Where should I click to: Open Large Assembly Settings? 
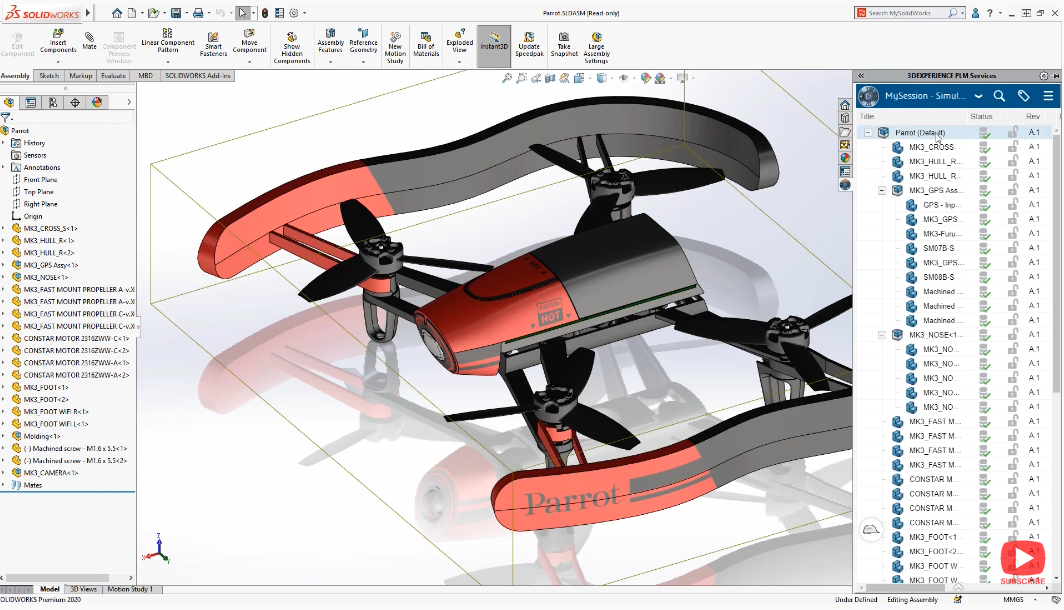pyautogui.click(x=596, y=48)
